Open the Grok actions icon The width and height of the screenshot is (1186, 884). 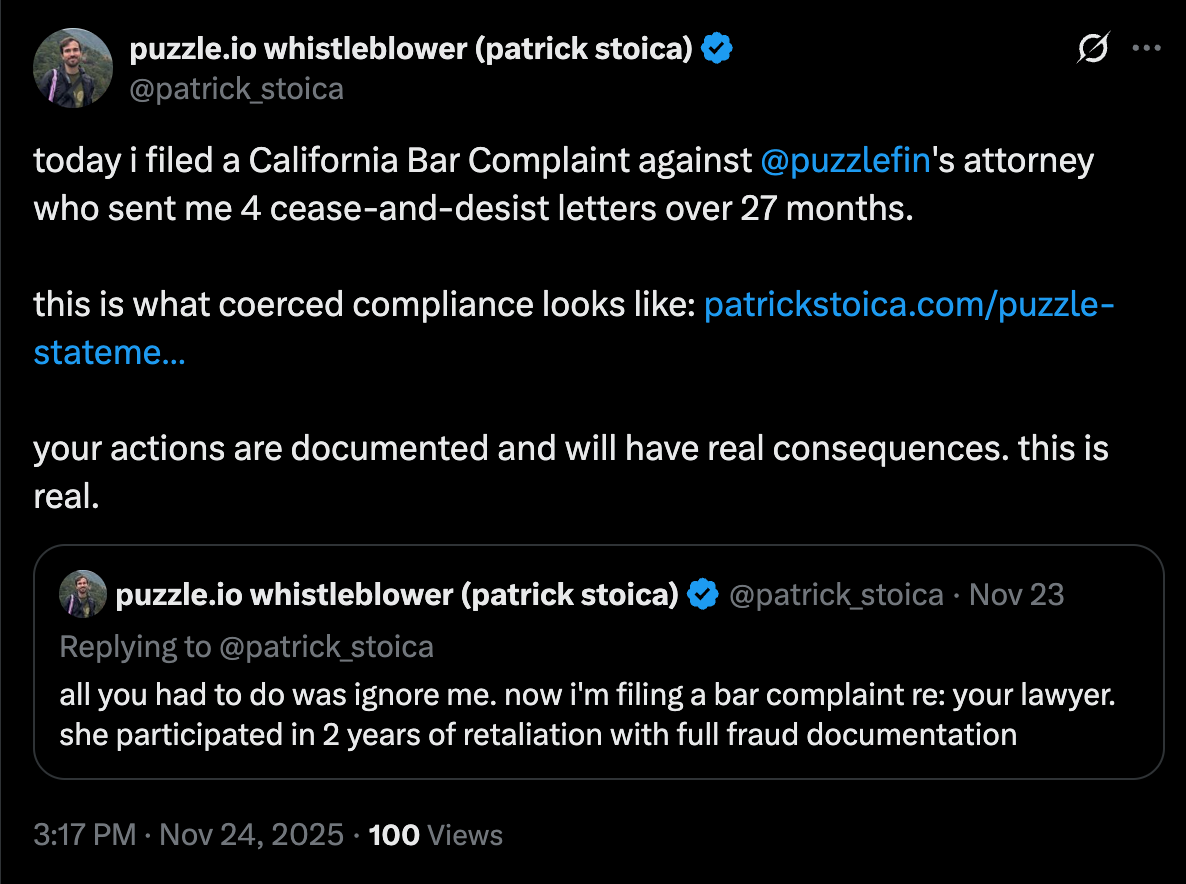pos(1093,49)
